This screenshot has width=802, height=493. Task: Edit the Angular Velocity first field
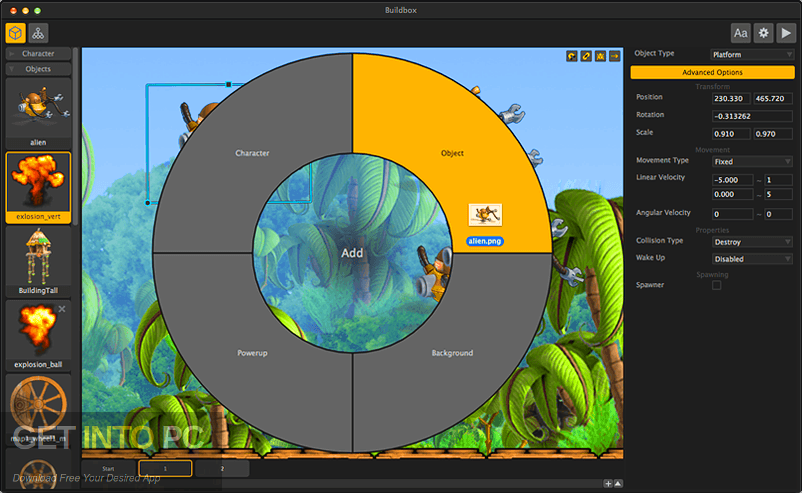point(732,214)
